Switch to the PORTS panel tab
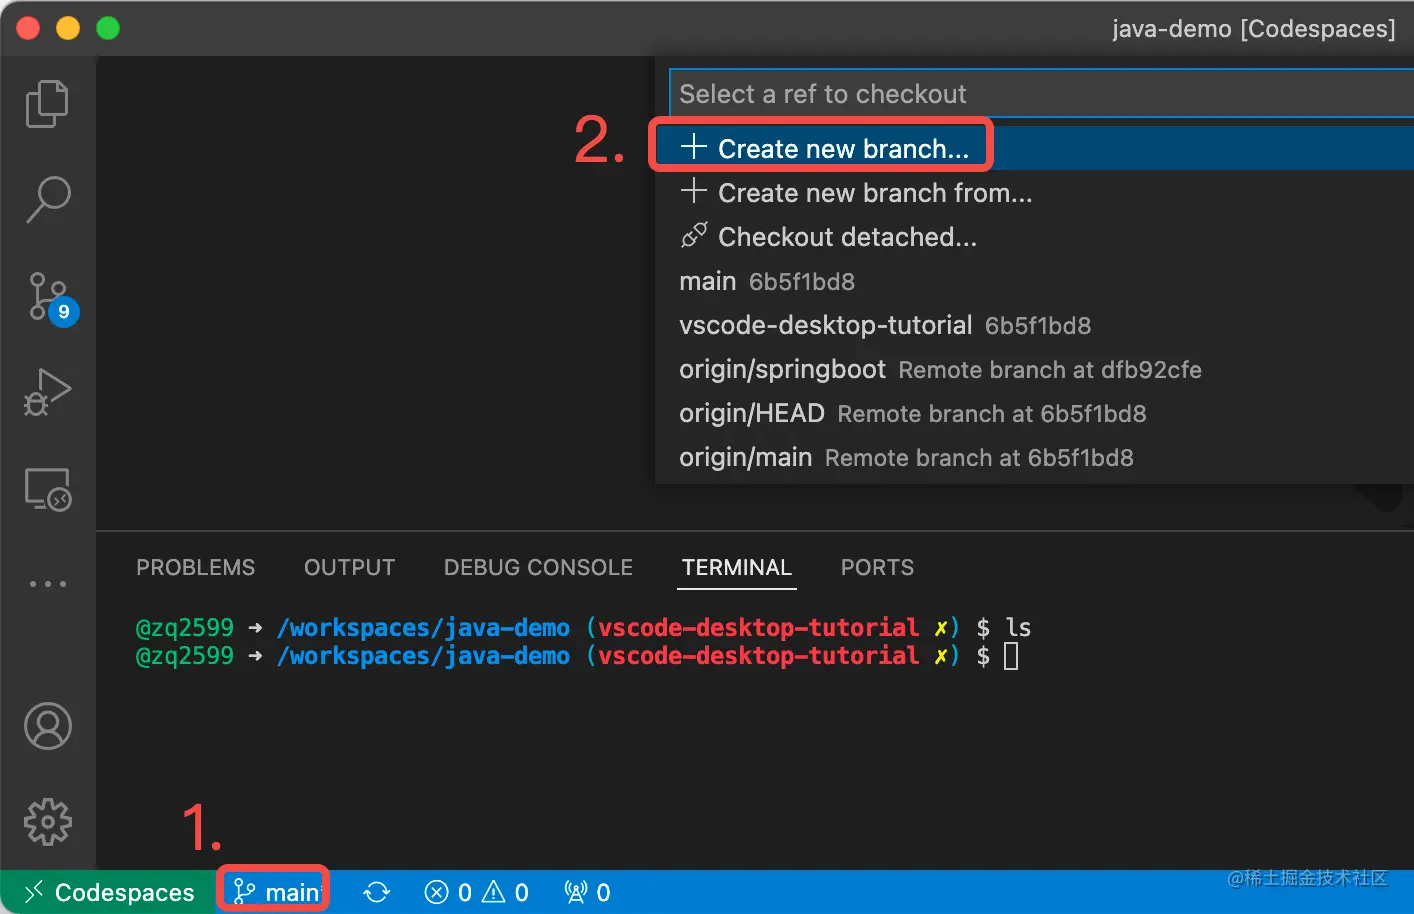Viewport: 1414px width, 914px height. [877, 567]
